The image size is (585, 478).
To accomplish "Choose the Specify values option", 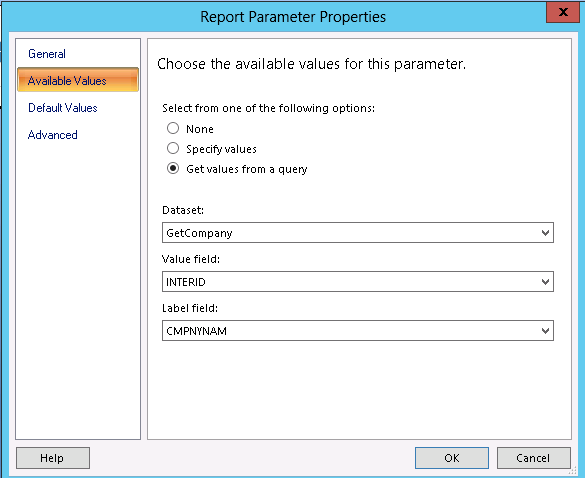I will 173,149.
